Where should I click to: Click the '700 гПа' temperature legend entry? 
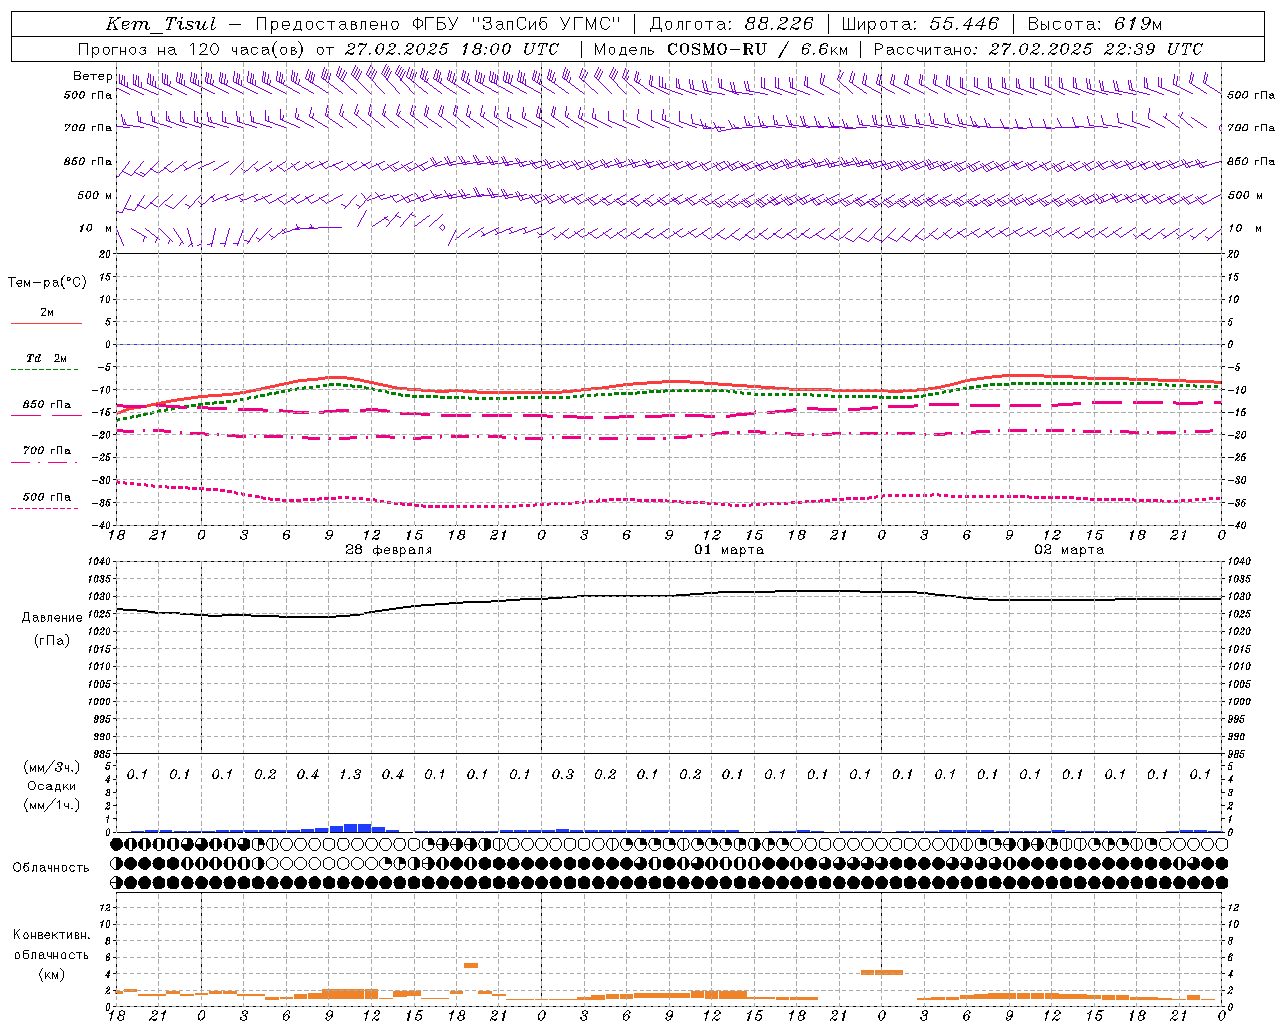(x=46, y=451)
